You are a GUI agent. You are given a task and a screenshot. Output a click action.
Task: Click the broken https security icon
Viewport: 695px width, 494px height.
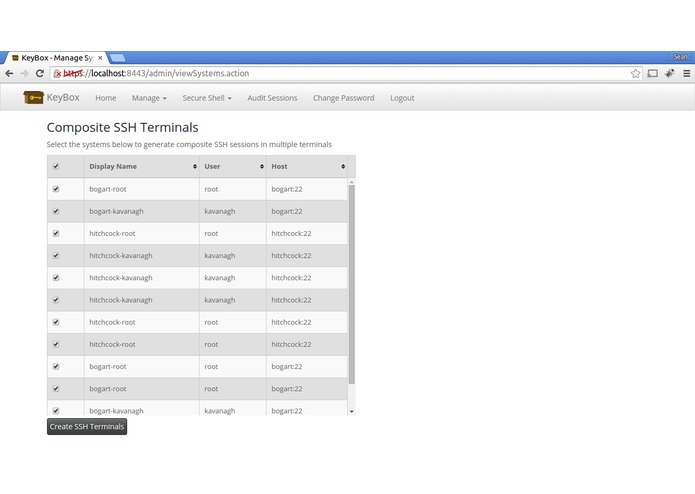pos(57,74)
